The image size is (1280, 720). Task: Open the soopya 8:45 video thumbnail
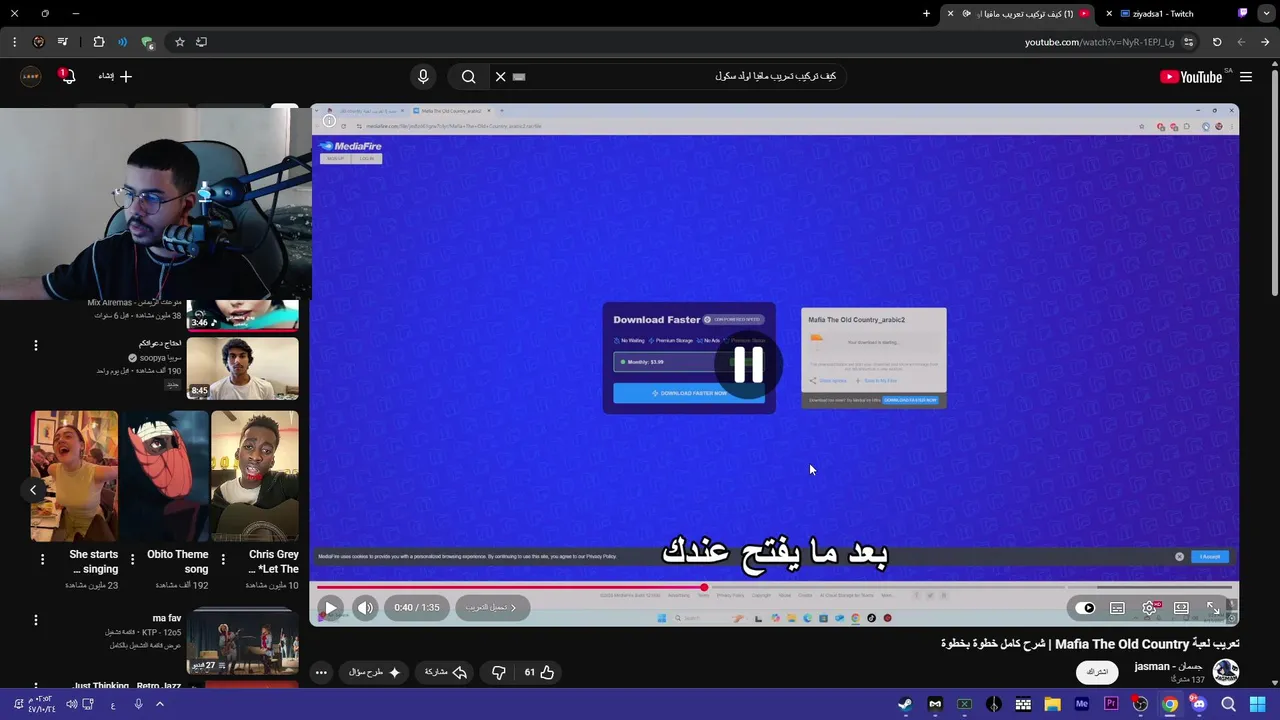(x=242, y=368)
